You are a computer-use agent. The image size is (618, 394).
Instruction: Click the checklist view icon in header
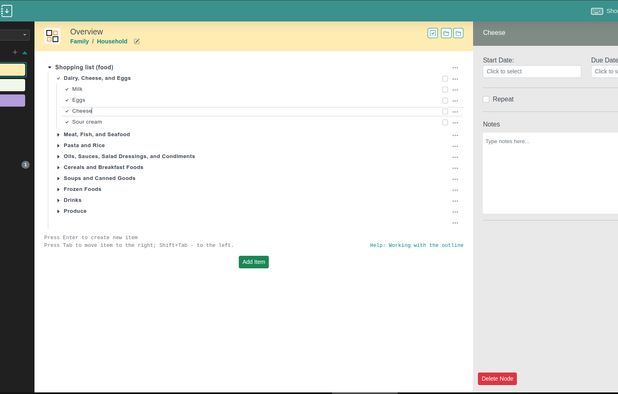[432, 33]
